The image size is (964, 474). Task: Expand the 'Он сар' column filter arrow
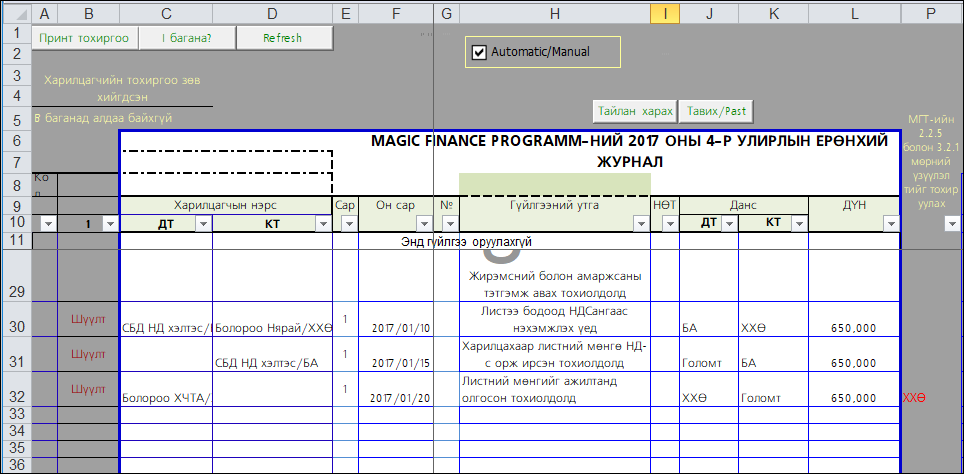[426, 224]
